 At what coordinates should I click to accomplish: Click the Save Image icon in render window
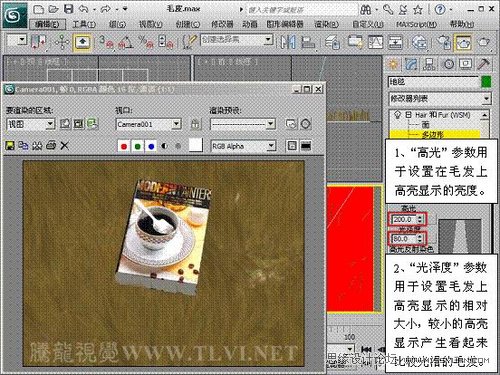tap(10, 145)
